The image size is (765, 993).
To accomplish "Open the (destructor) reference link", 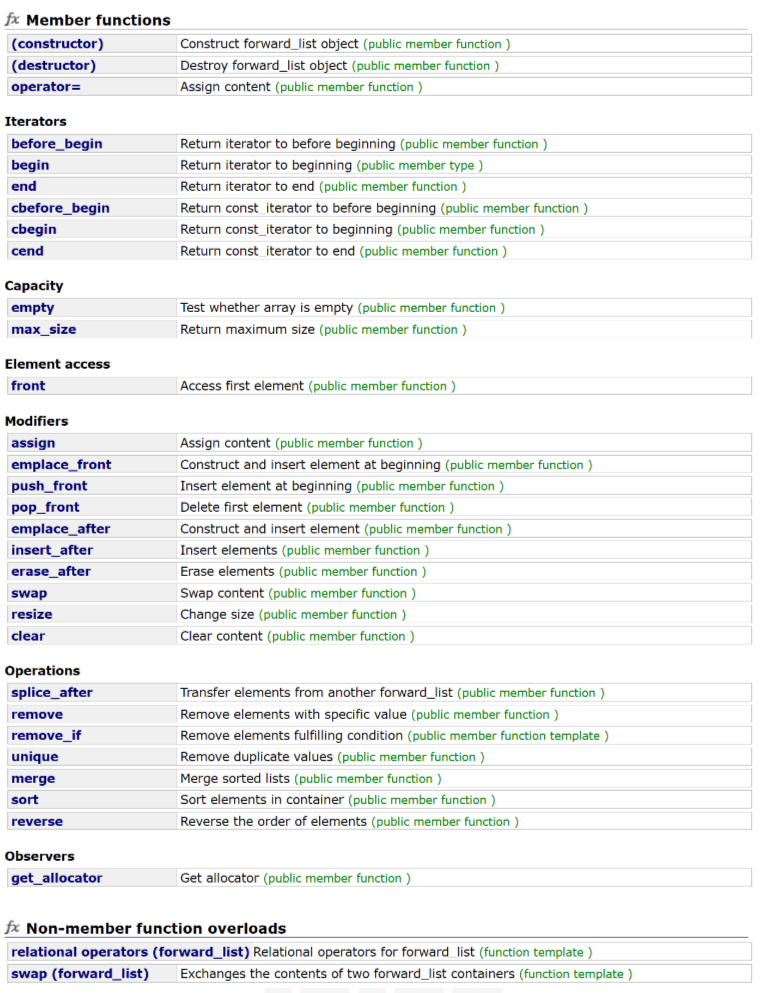I will (53, 65).
